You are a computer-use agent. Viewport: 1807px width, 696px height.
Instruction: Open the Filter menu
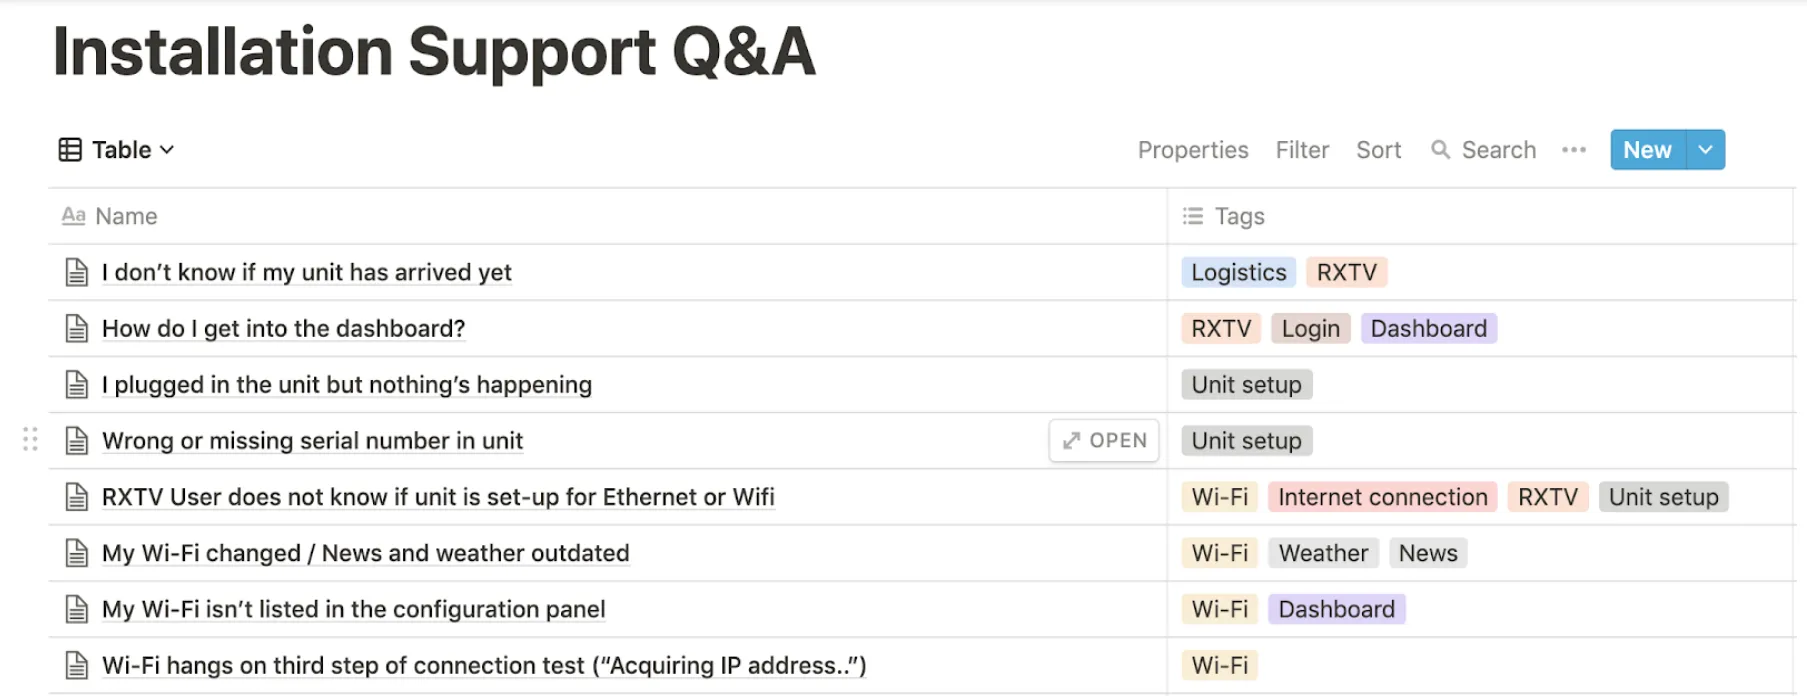(1302, 149)
